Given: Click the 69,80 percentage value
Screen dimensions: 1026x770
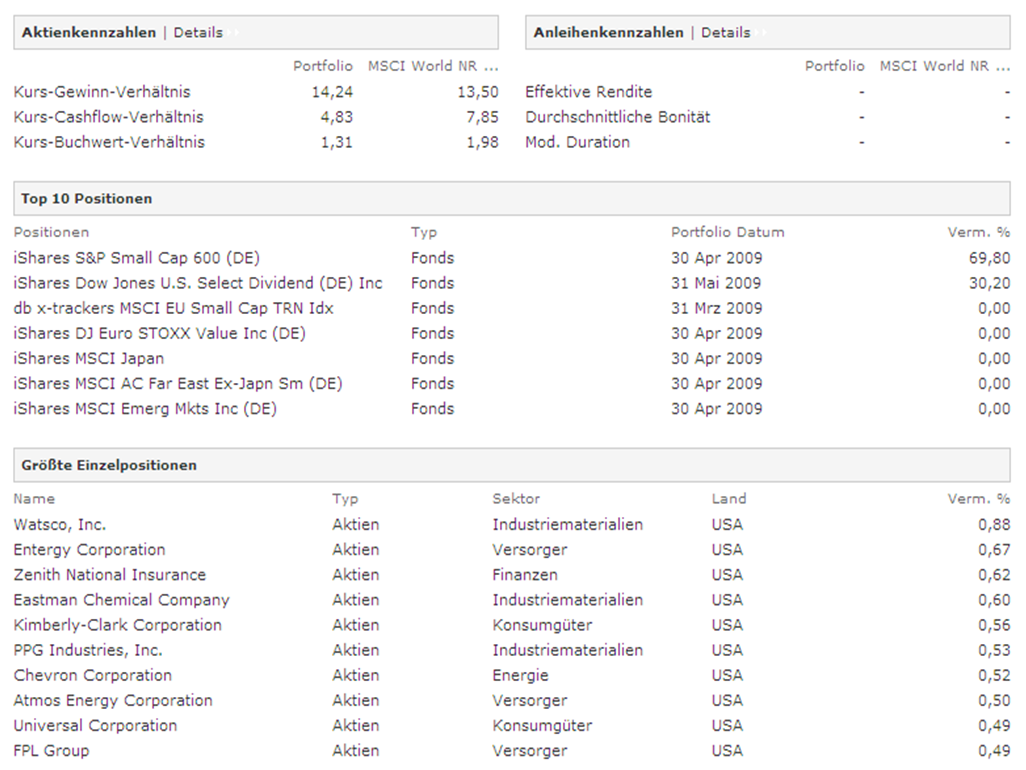Looking at the screenshot, I should 989,258.
